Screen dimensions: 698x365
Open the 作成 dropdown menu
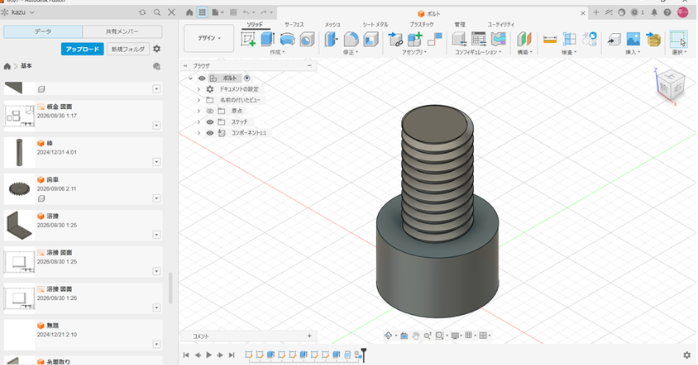coord(277,53)
